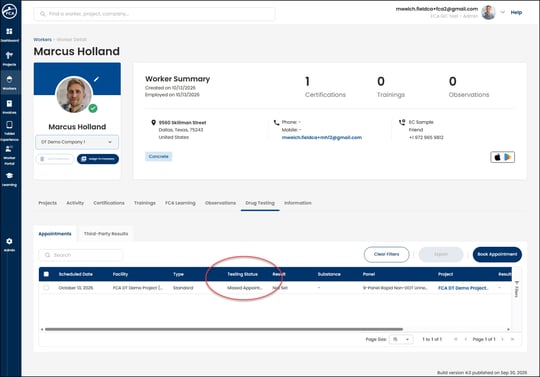Image resolution: width=540 pixels, height=377 pixels.
Task: Switch to the Trainings tab
Action: [x=145, y=203]
